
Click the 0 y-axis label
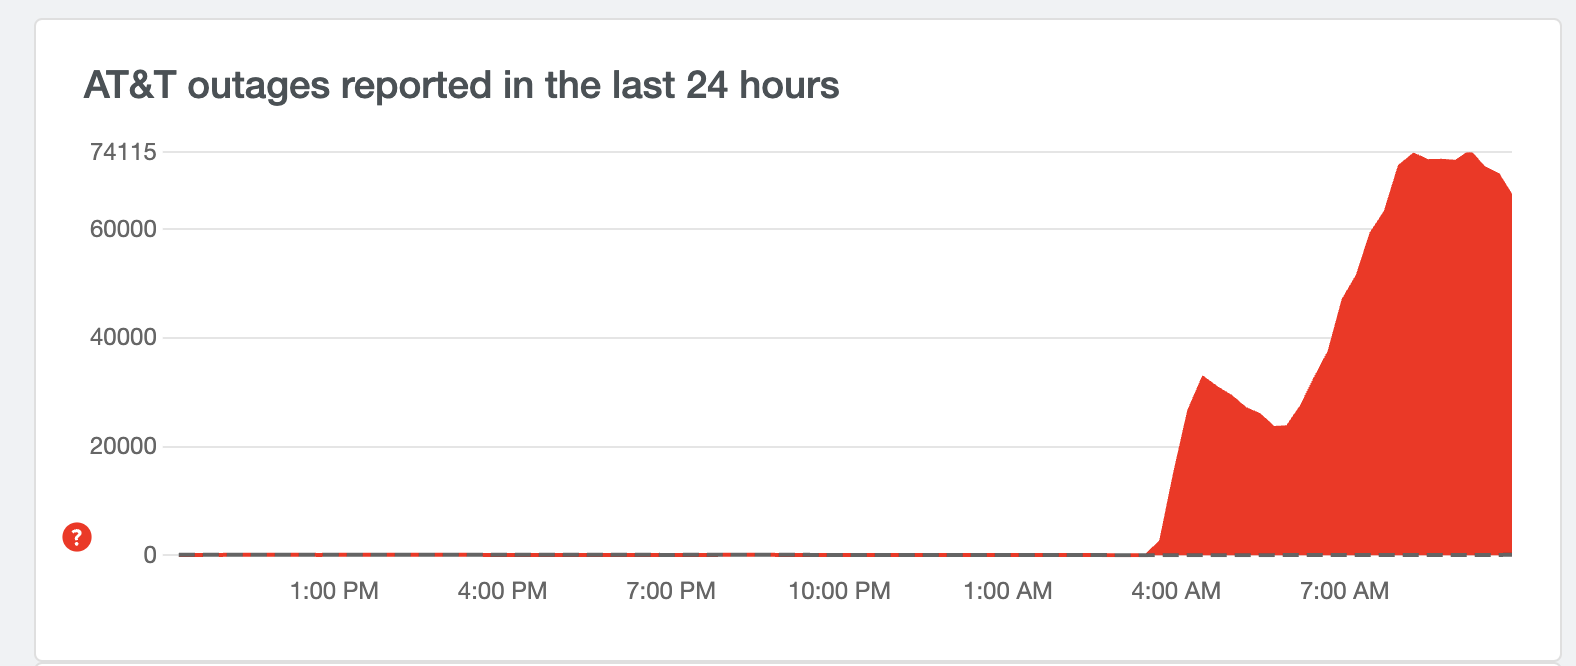pos(150,555)
